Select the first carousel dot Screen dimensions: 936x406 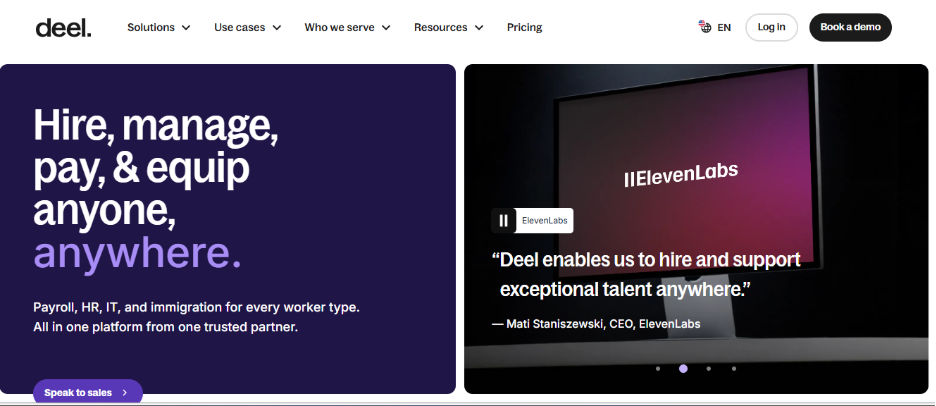[x=658, y=369]
